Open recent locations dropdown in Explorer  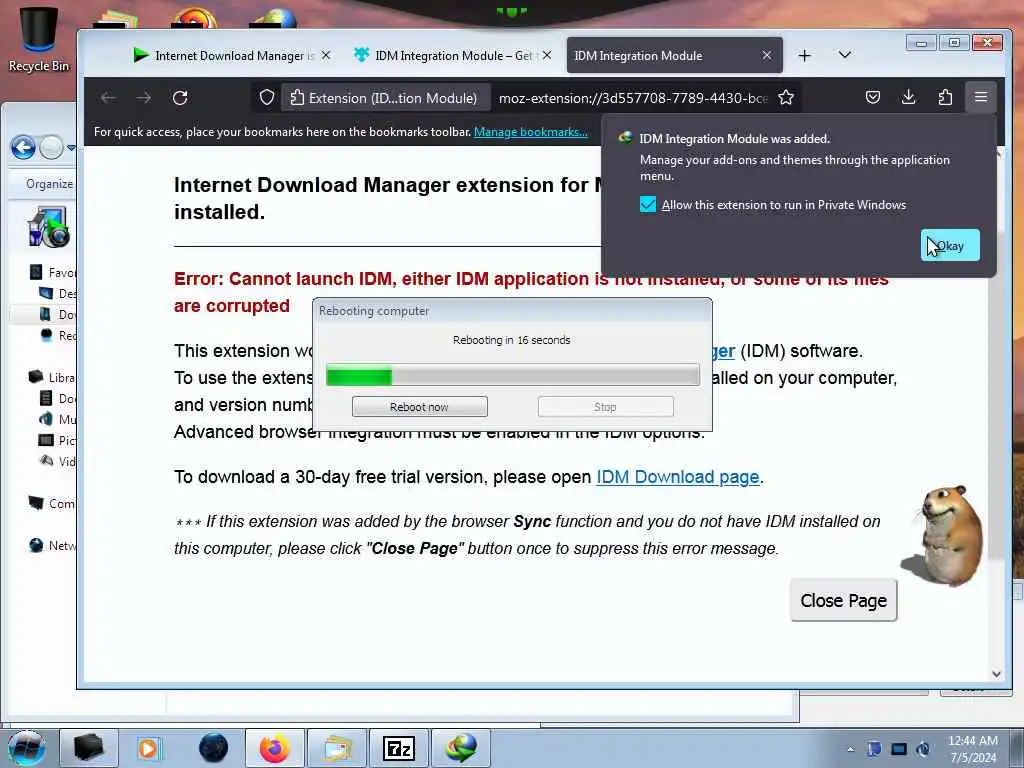click(x=71, y=148)
